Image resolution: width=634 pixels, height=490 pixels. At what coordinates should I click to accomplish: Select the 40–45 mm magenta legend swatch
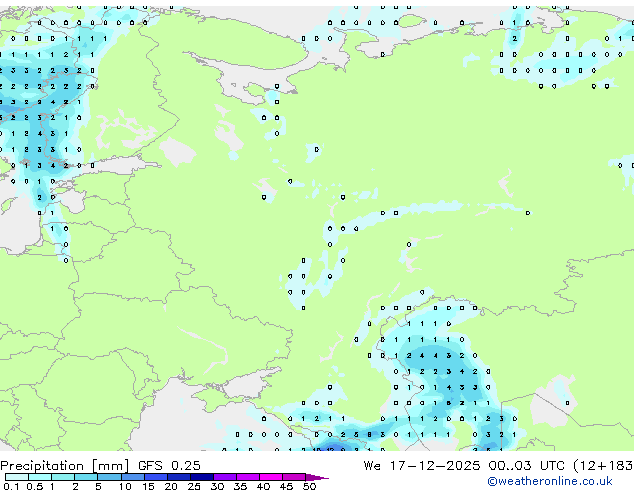tap(271, 477)
